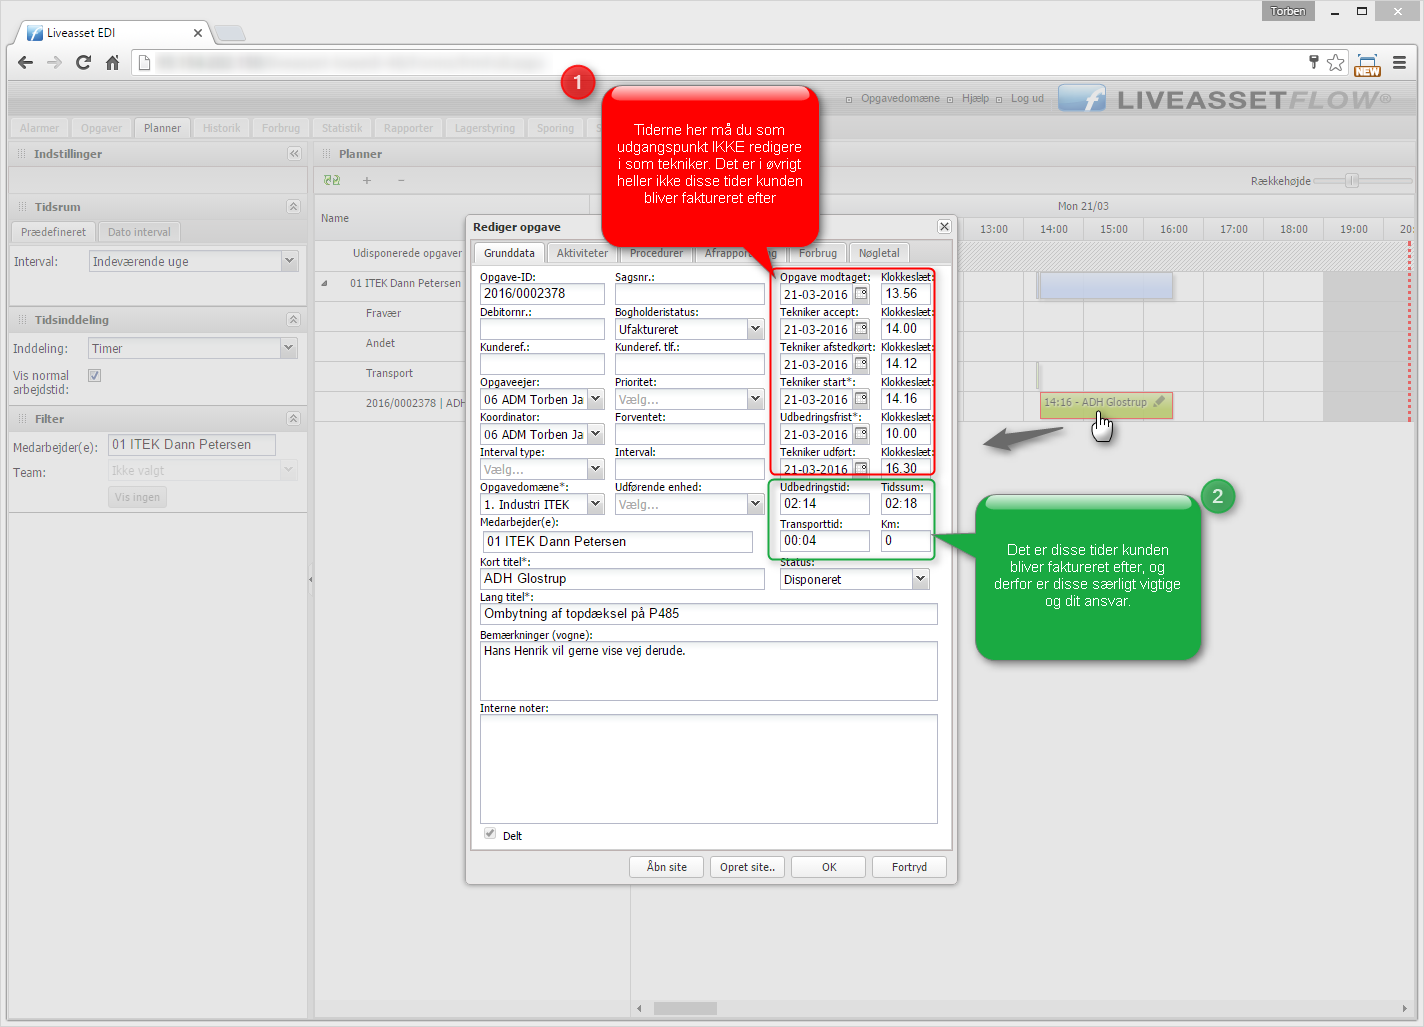The height and width of the screenshot is (1027, 1424).
Task: Open calendar picker for Opgave modtaget date
Action: (861, 294)
